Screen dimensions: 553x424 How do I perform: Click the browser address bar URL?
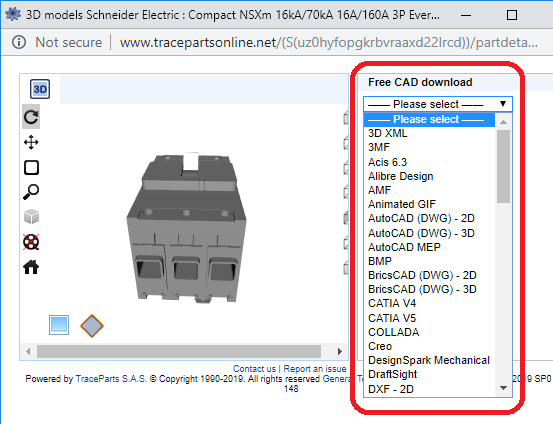[x=328, y=42]
